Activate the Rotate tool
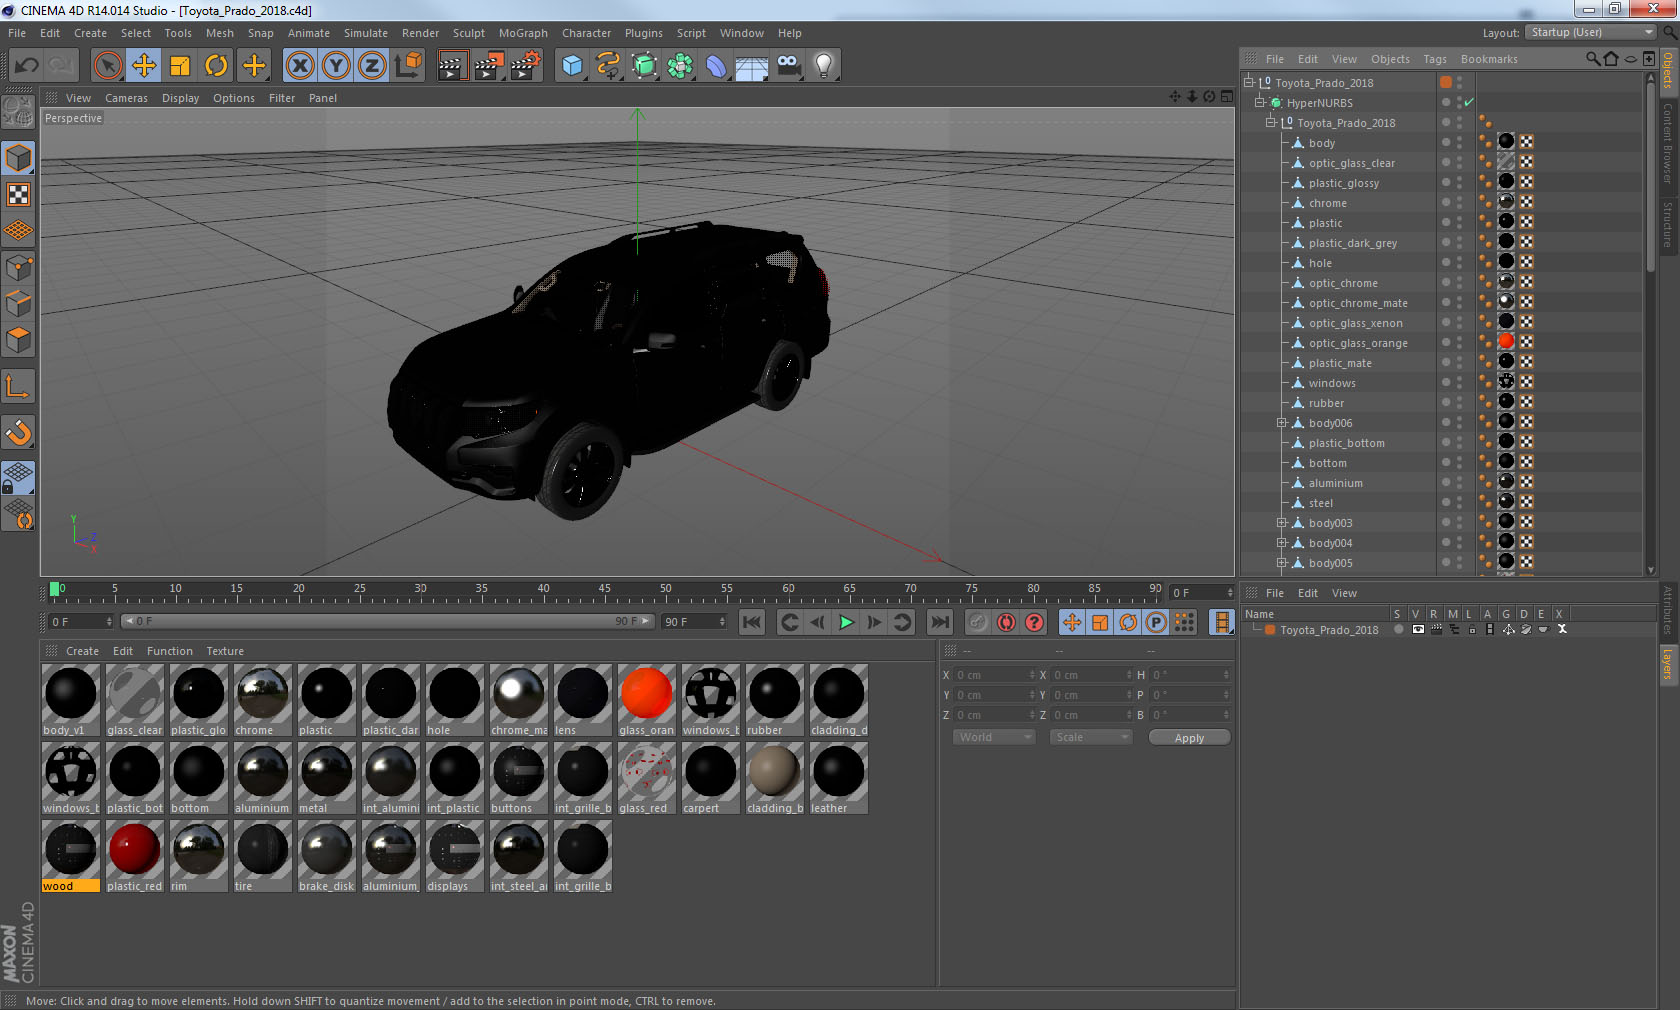This screenshot has width=1680, height=1010. coord(216,66)
